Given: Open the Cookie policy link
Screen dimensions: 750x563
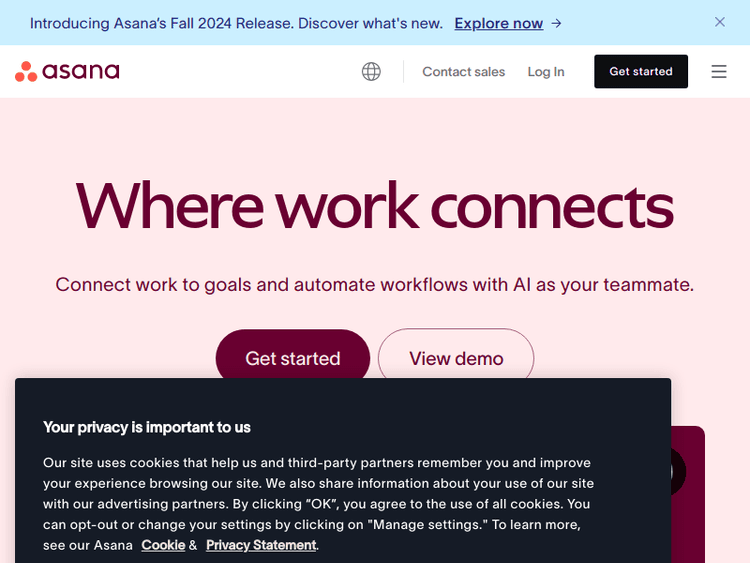Looking at the screenshot, I should (x=163, y=545).
